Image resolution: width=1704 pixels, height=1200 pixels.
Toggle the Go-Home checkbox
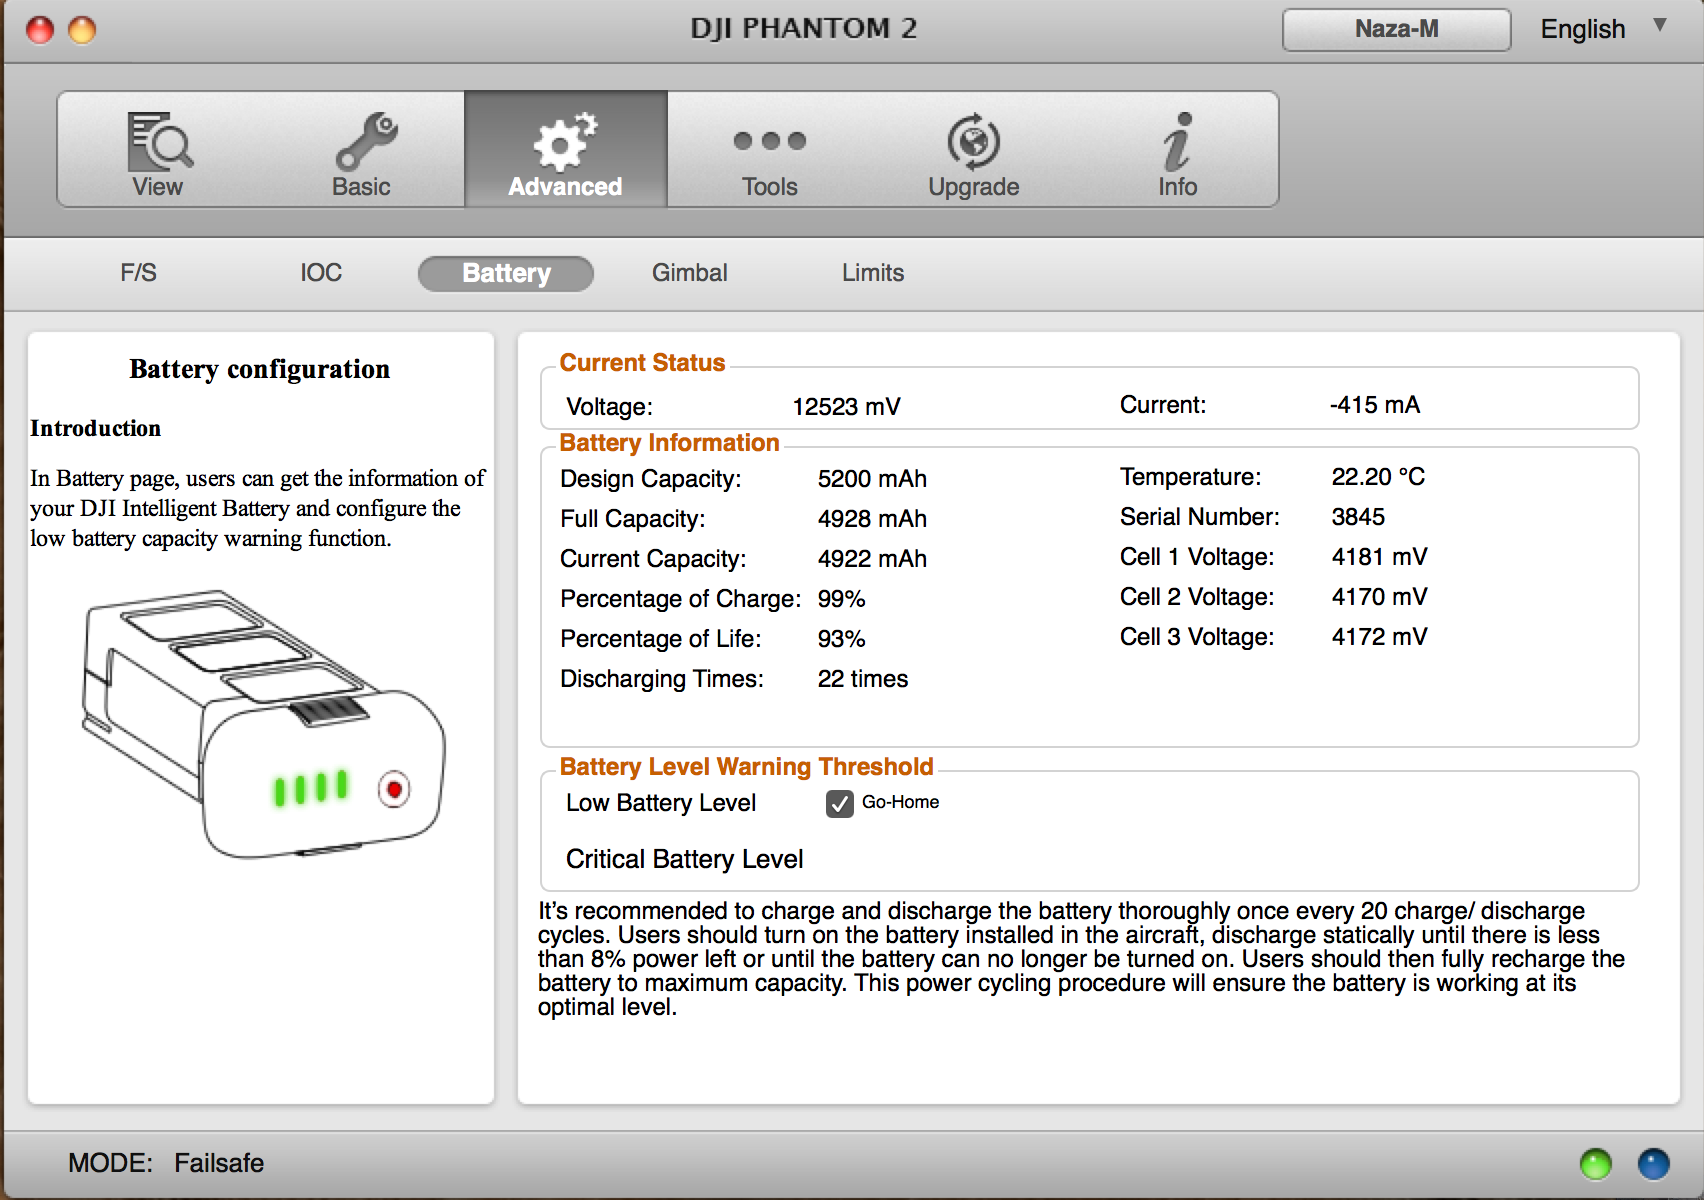coord(840,803)
